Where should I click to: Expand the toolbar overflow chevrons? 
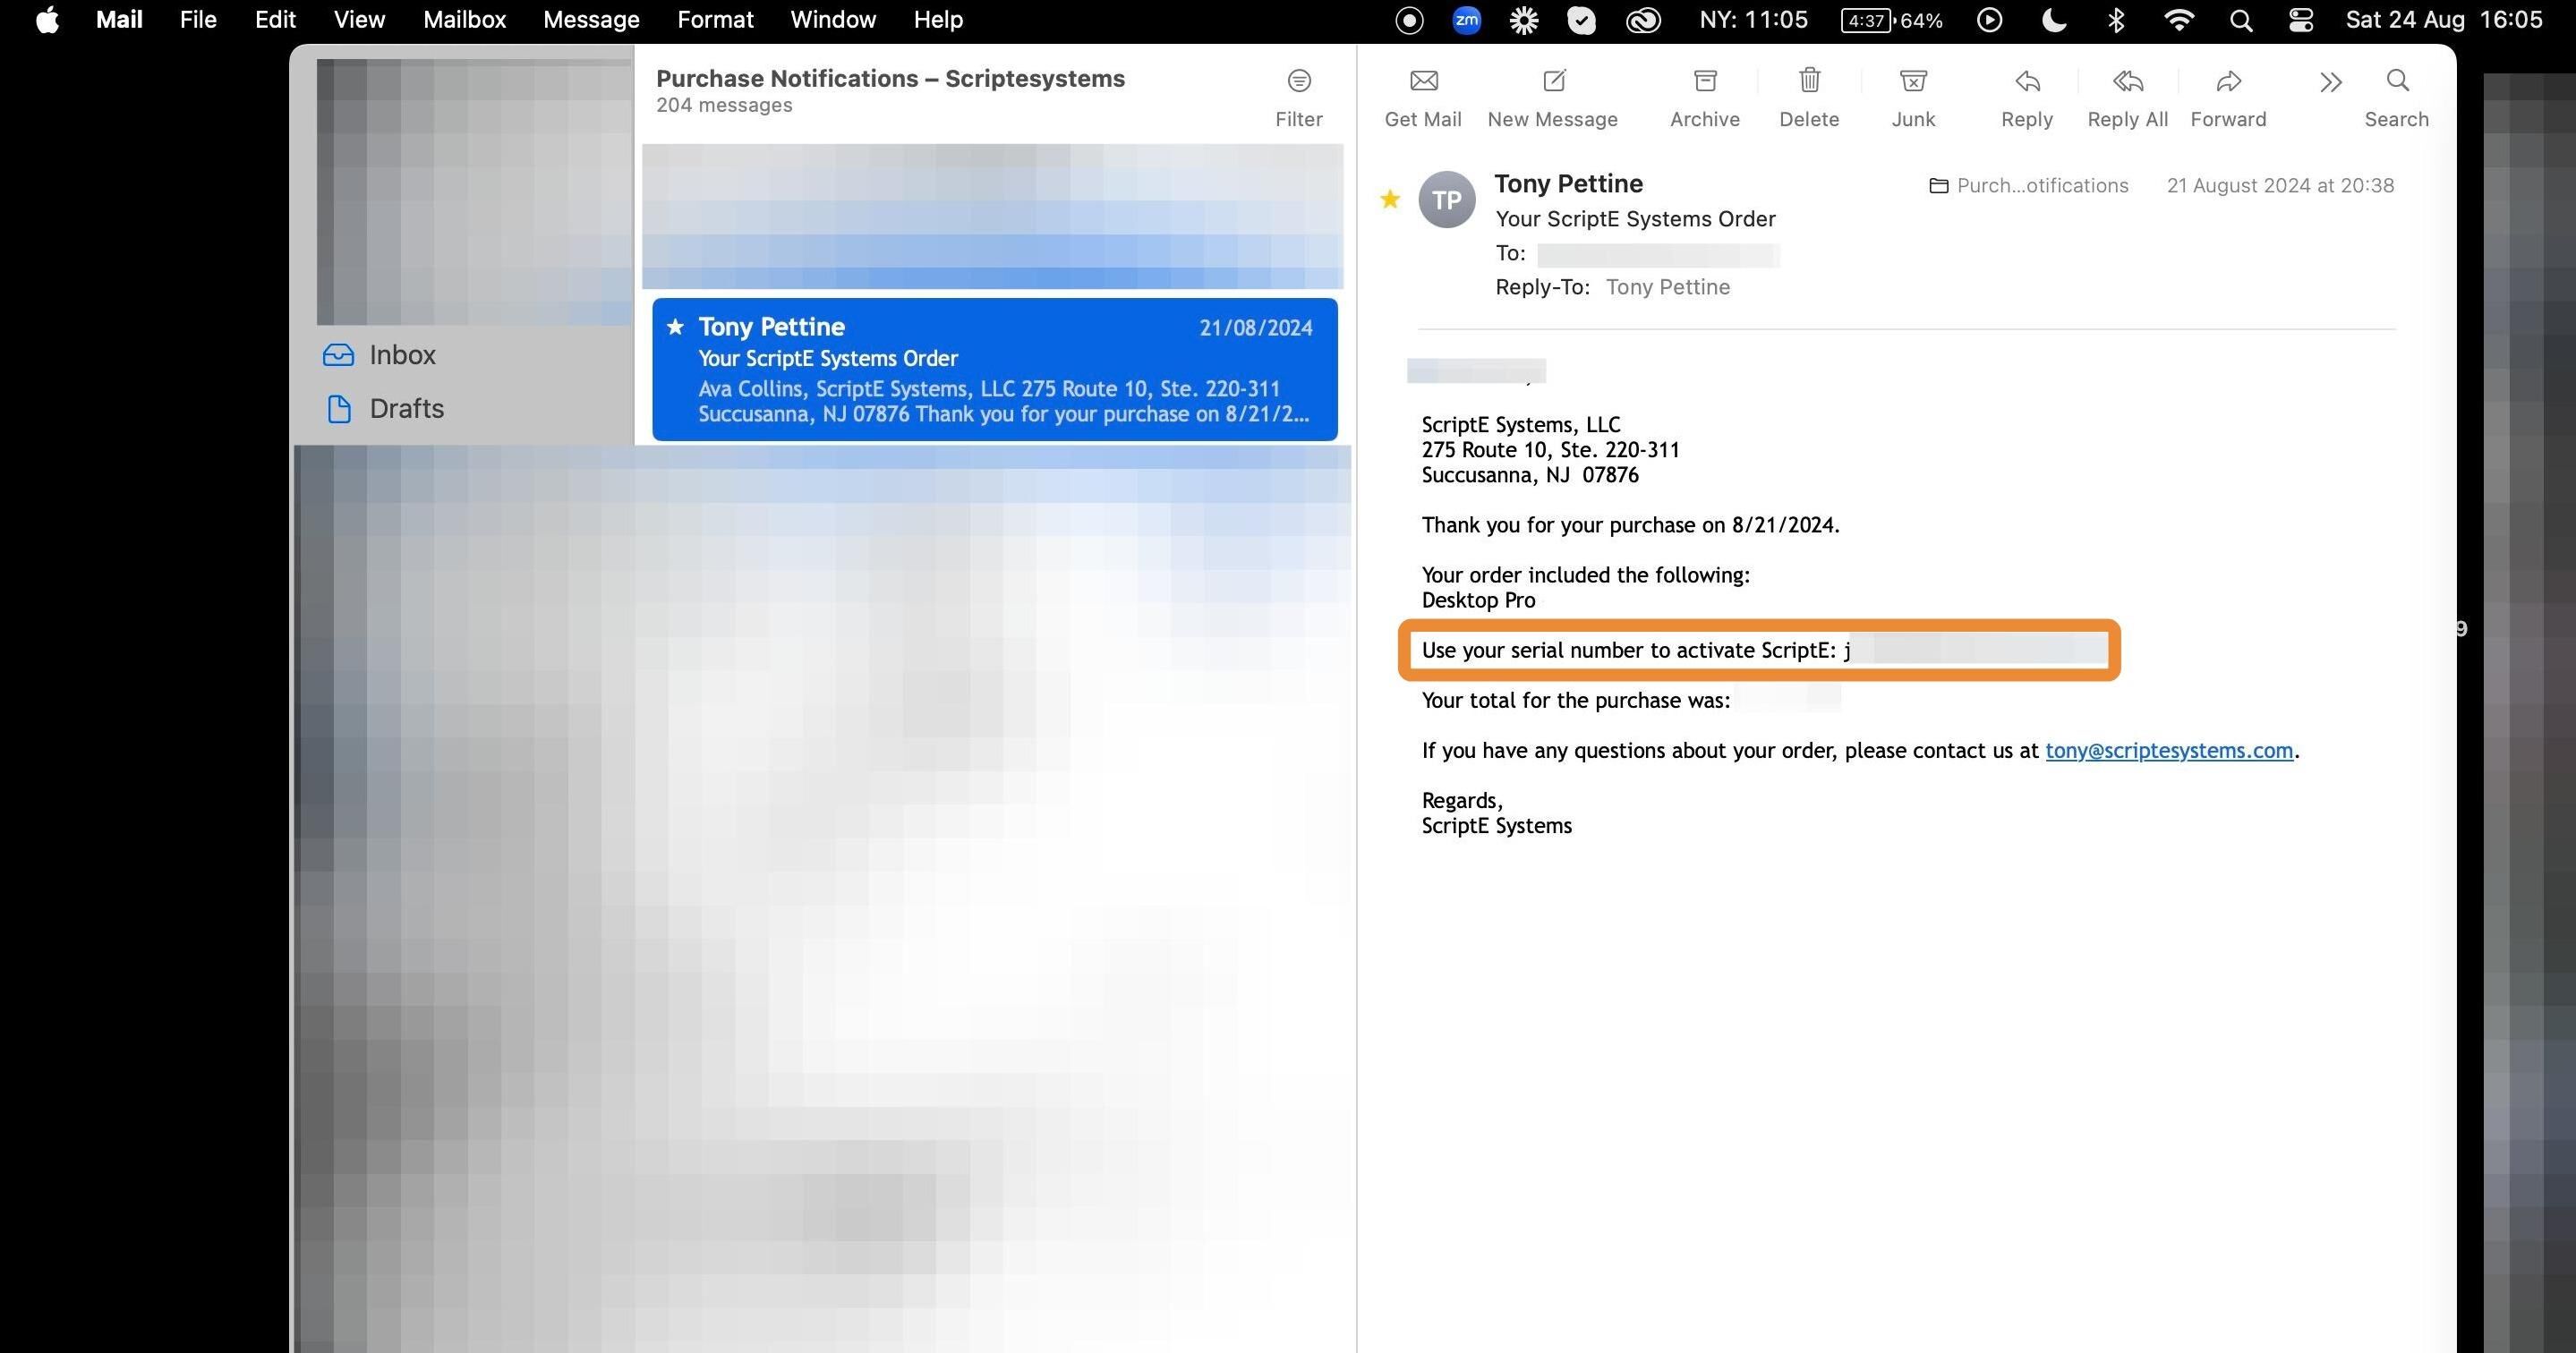click(x=2330, y=82)
